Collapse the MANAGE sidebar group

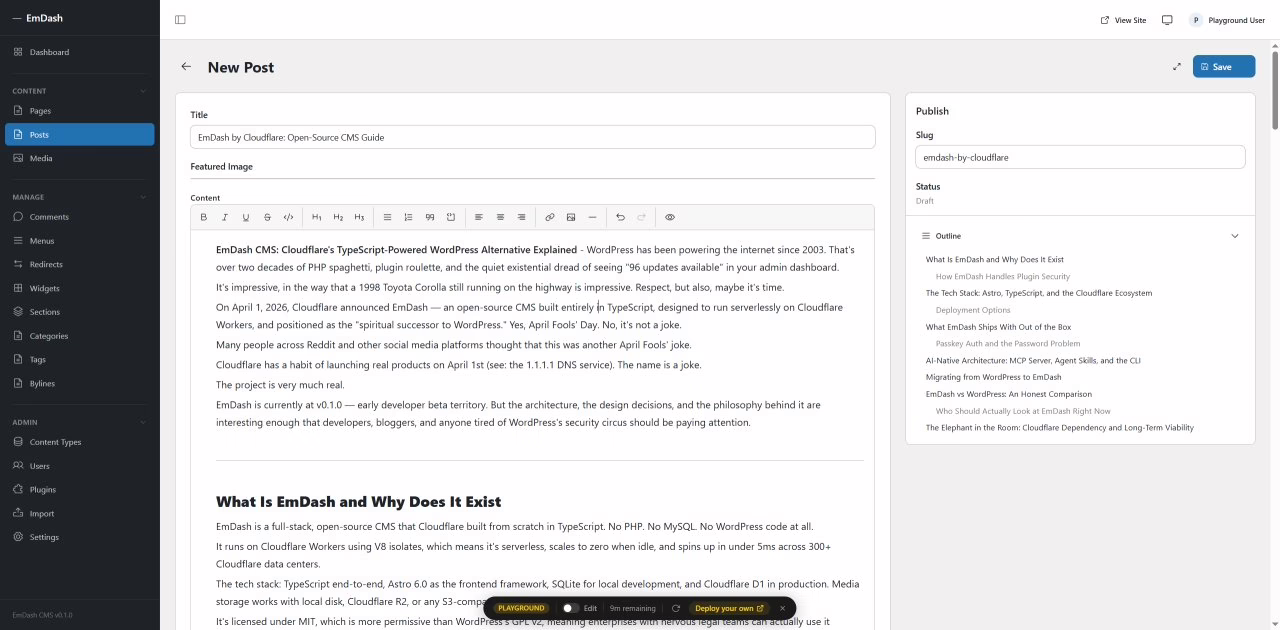[x=143, y=197]
